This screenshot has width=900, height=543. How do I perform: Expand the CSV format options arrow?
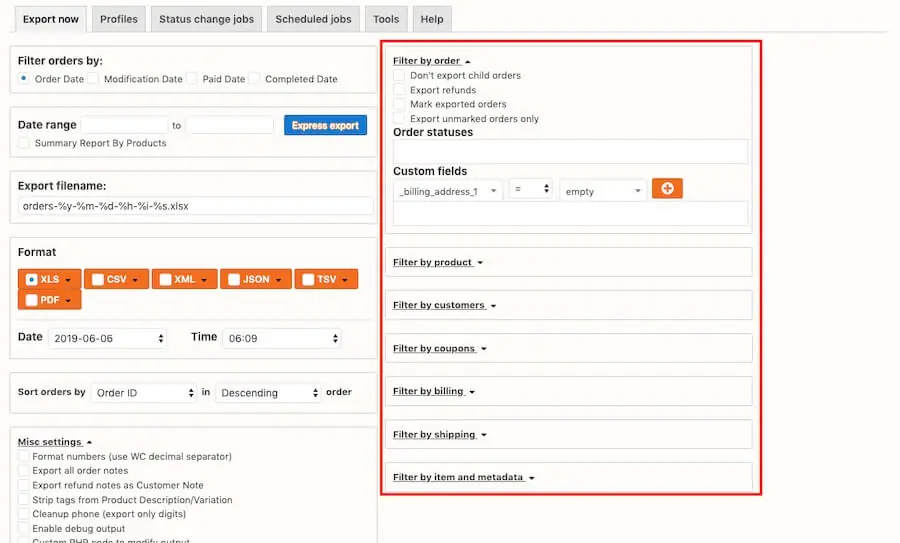pos(135,280)
